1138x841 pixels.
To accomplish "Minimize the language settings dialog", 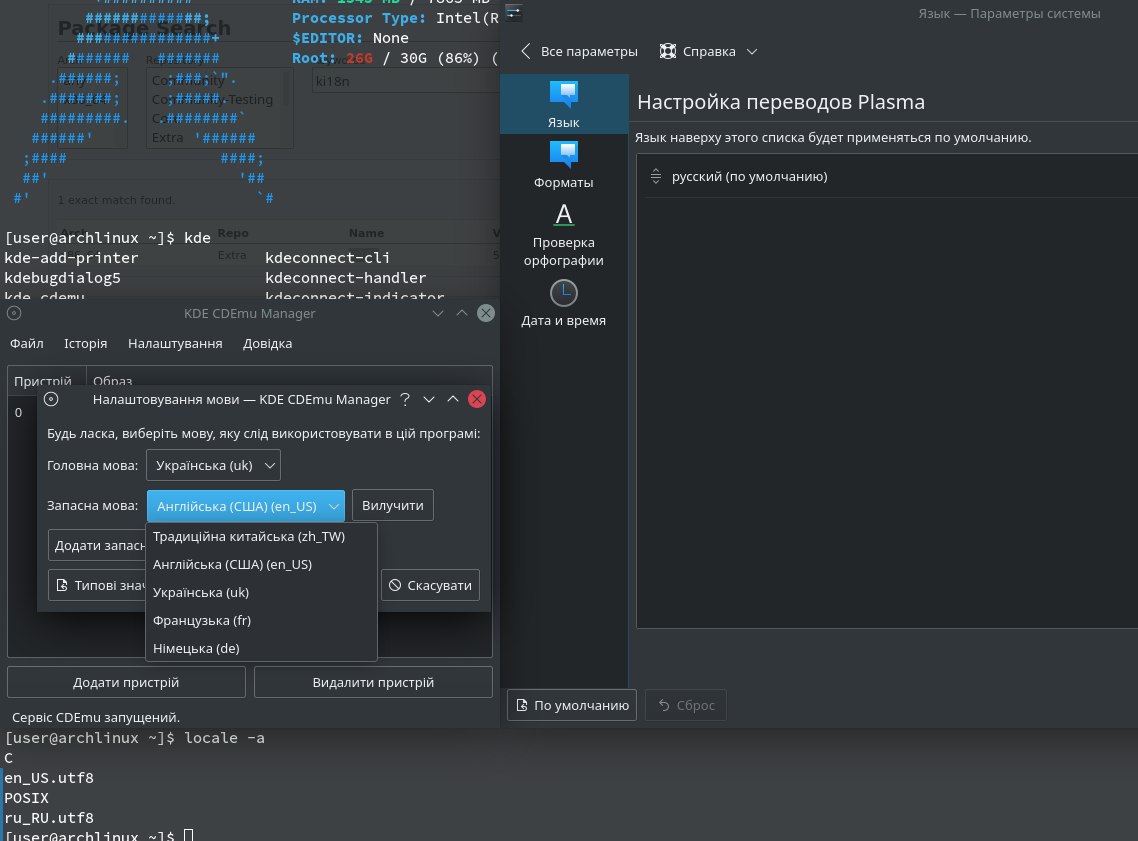I will coord(429,399).
